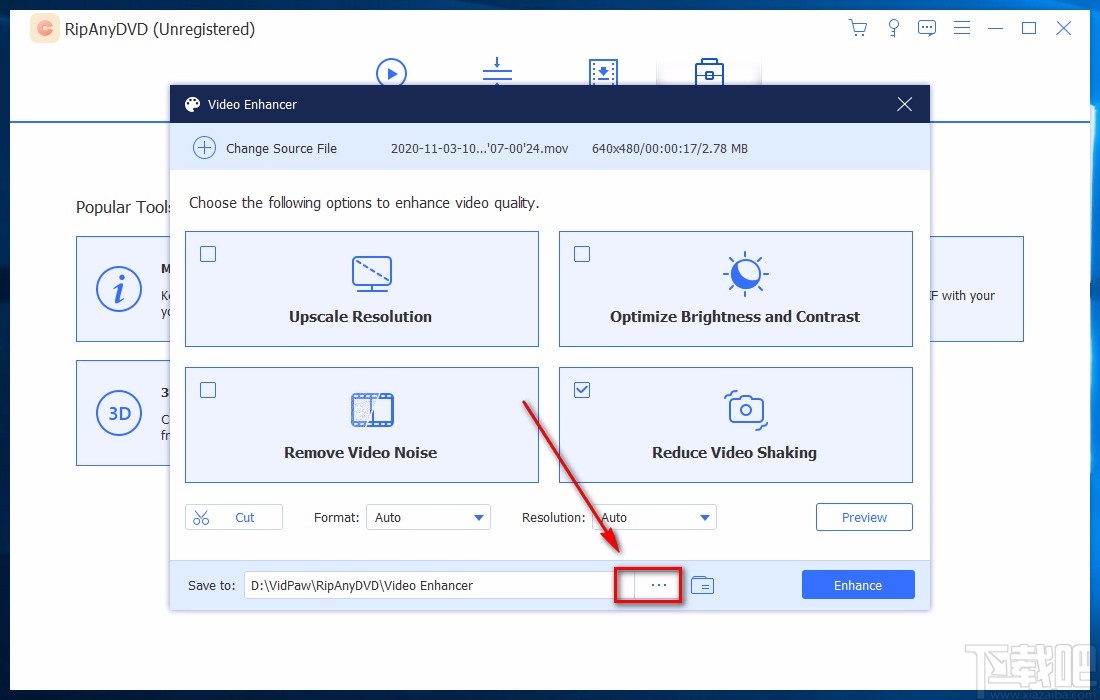Enable the Upscale Resolution checkbox

[x=208, y=254]
